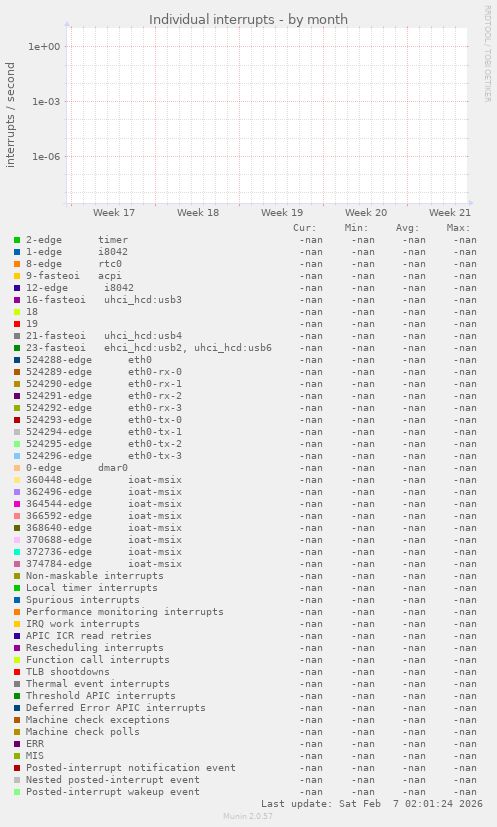Click the 524288-edge eth0 legend label
The height and width of the screenshot is (827, 497).
(x=89, y=360)
